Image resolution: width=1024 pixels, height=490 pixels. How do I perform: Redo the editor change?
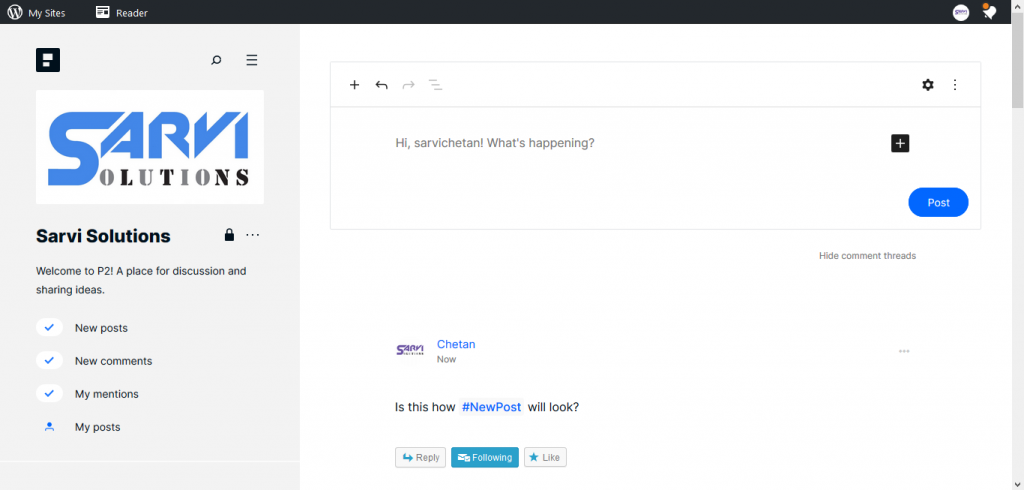[409, 84]
